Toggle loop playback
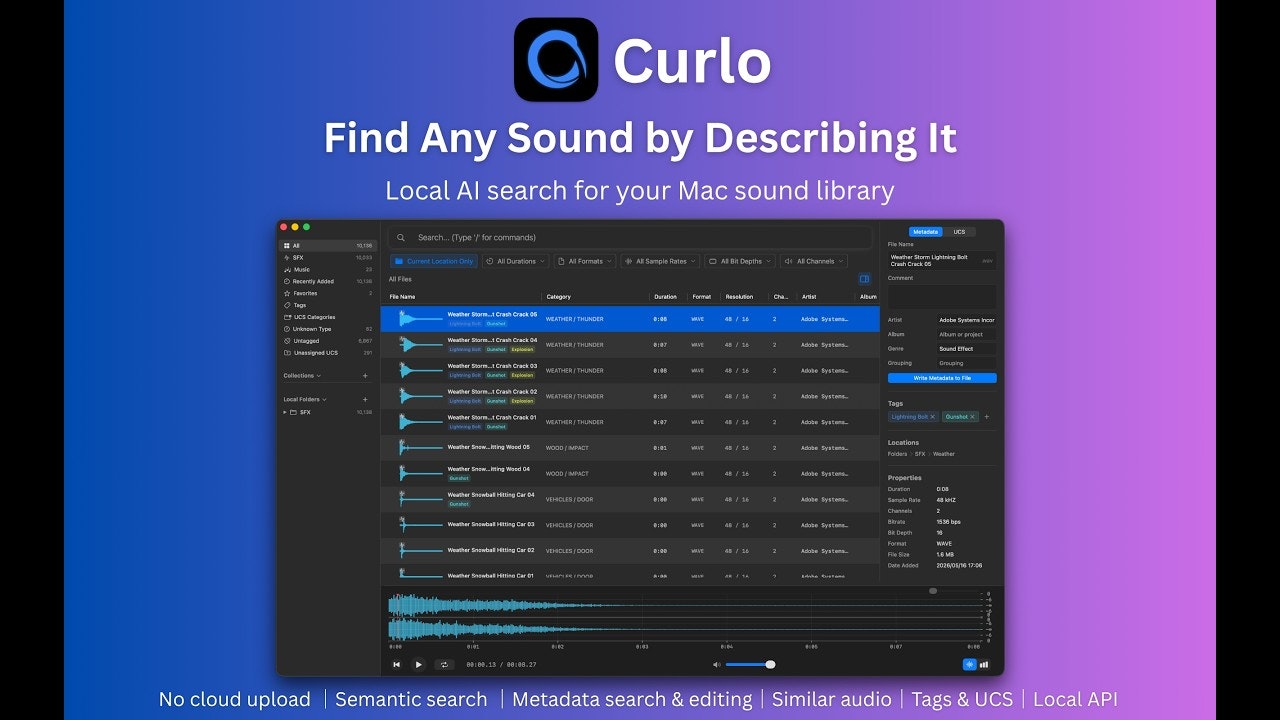The width and height of the screenshot is (1280, 720). (x=445, y=664)
